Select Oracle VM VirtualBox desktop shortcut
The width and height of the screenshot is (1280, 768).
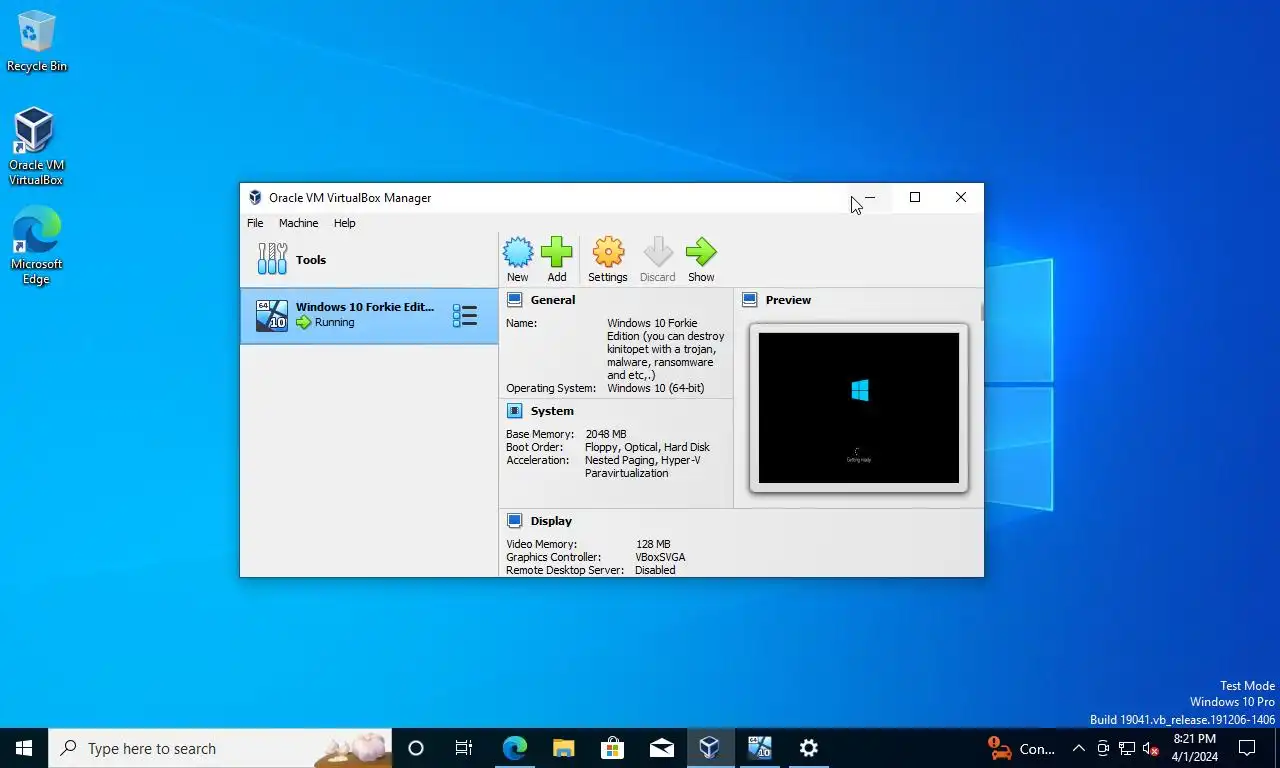(x=36, y=147)
